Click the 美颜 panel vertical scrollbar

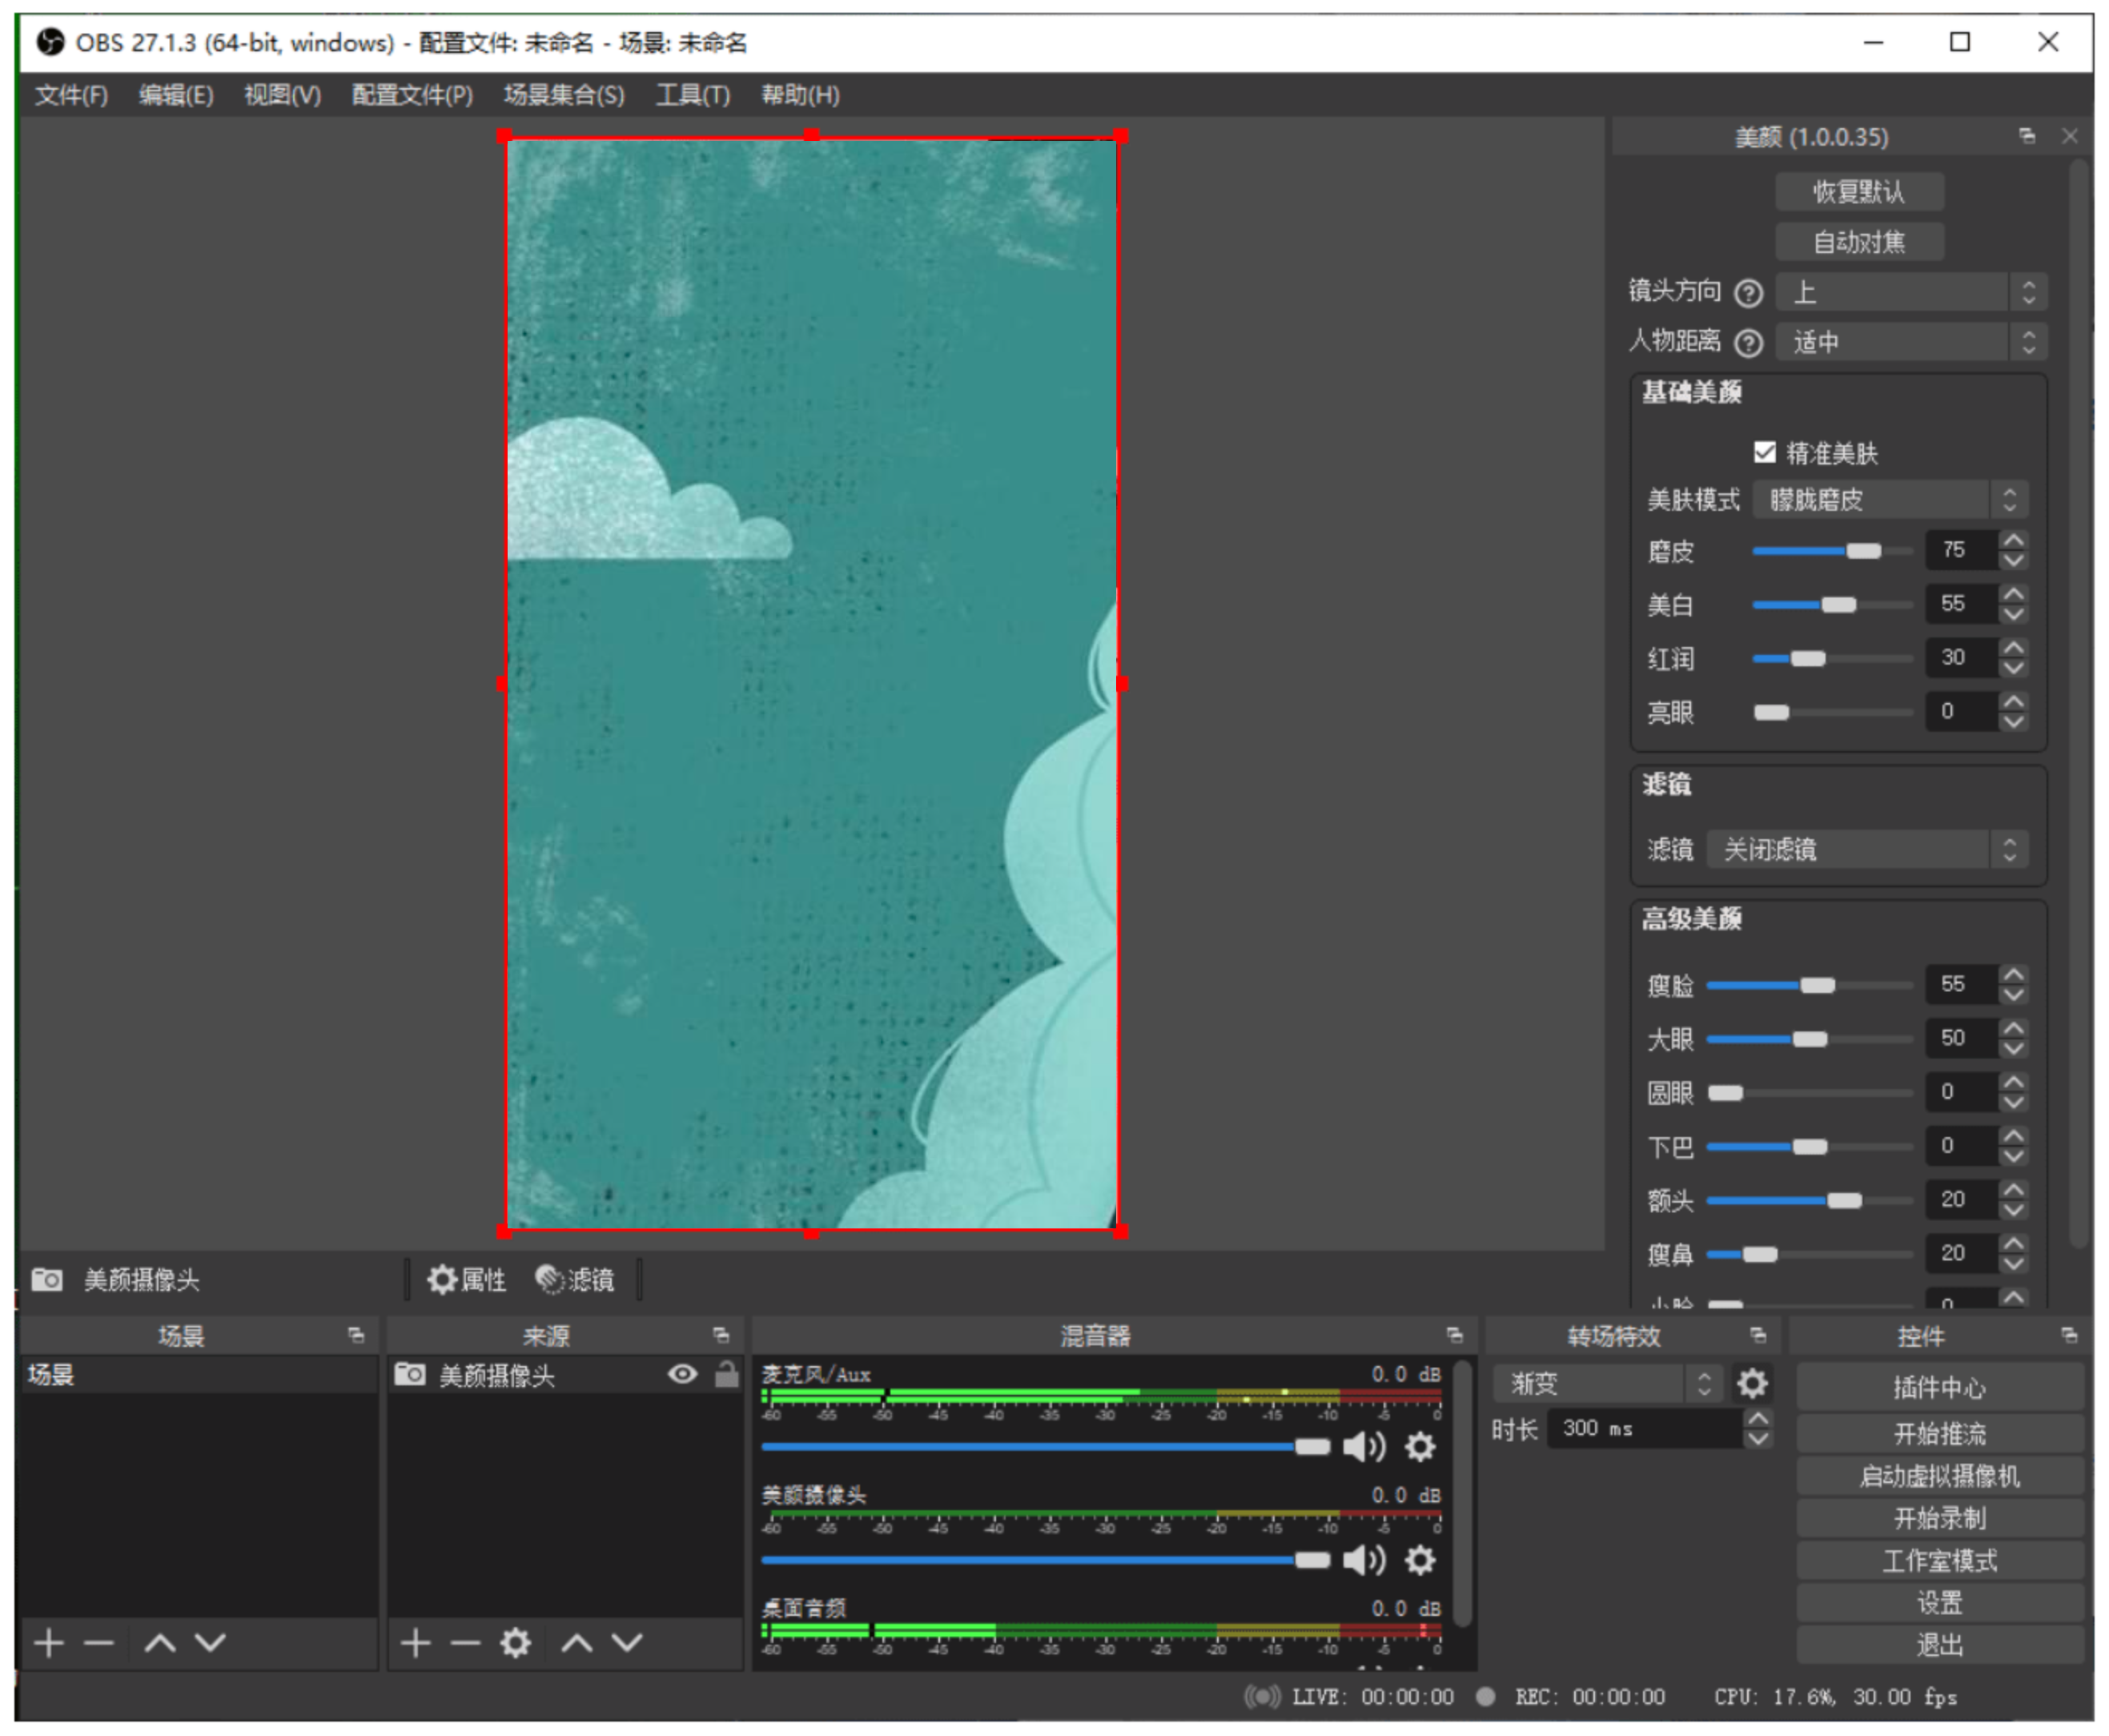tap(2079, 705)
